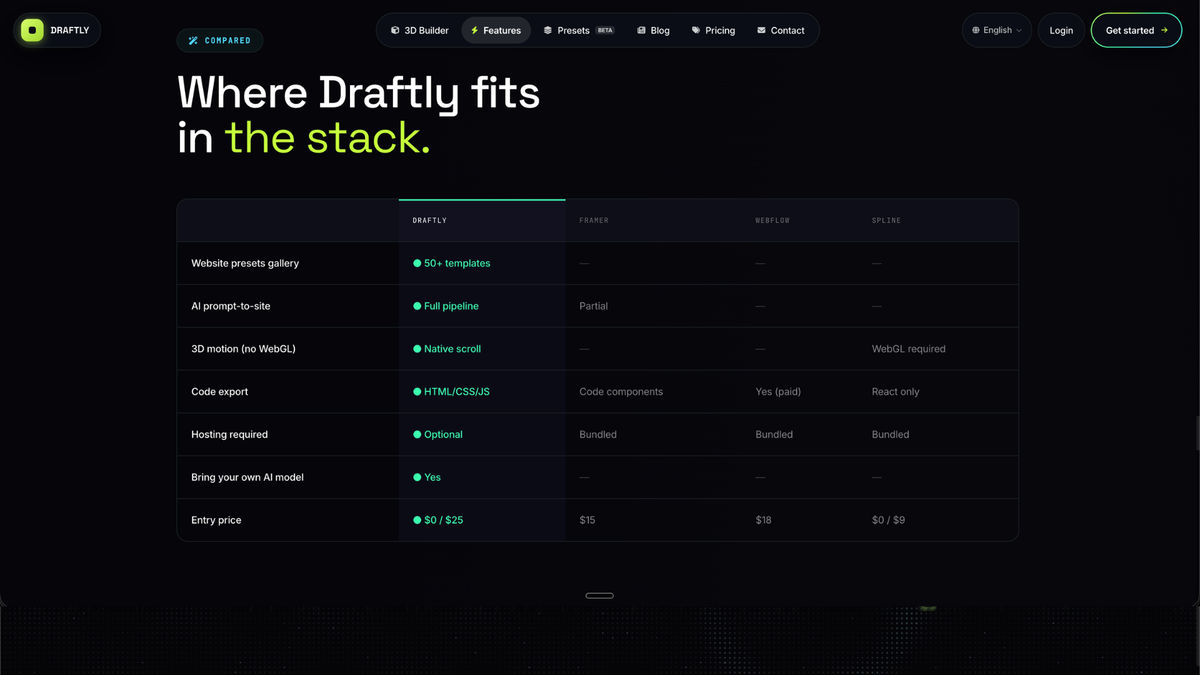
Task: Click the SPLINE column header
Action: click(886, 220)
